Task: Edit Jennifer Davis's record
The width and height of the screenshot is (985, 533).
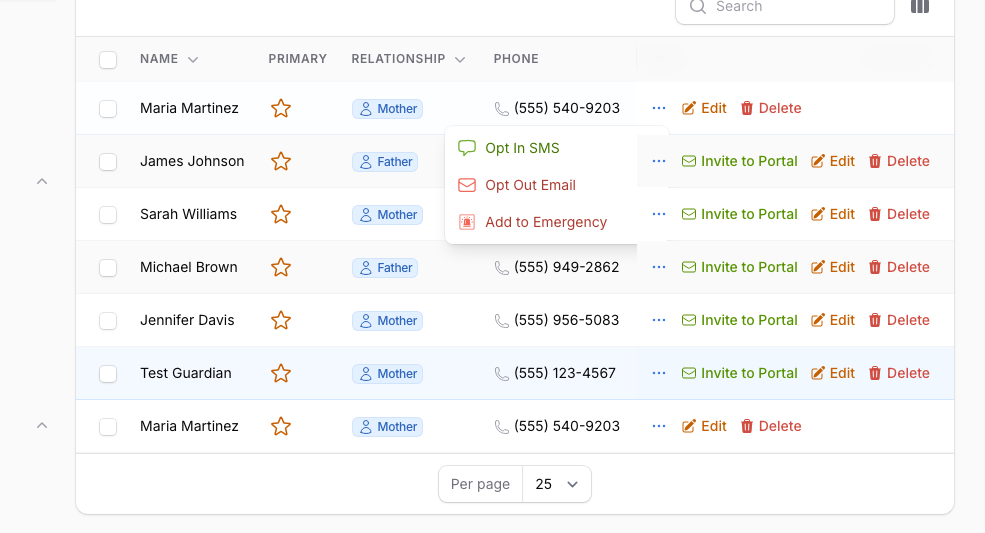Action: tap(832, 320)
